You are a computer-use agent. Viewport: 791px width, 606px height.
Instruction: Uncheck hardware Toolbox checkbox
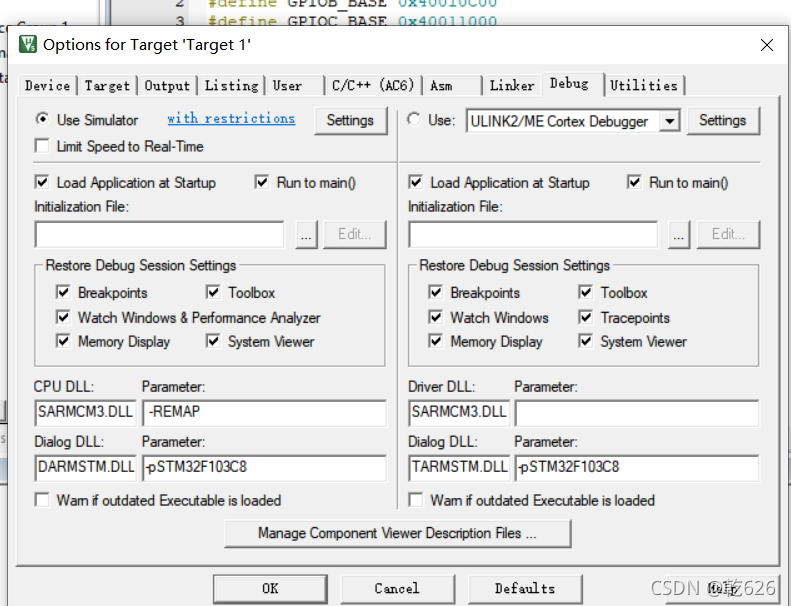pos(586,292)
